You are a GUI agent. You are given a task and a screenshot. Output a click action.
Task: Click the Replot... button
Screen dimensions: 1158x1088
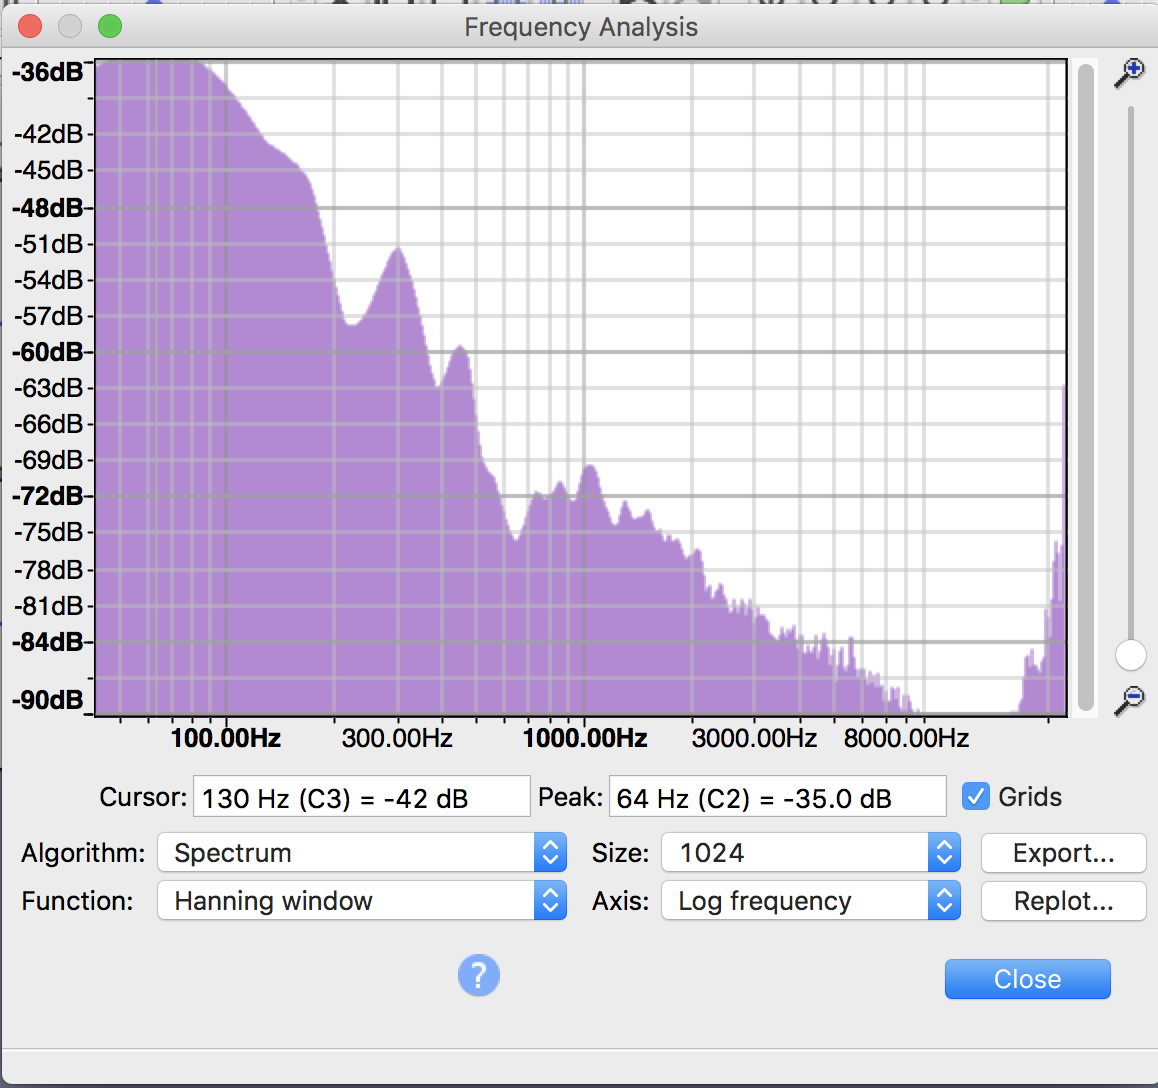[x=1063, y=901]
